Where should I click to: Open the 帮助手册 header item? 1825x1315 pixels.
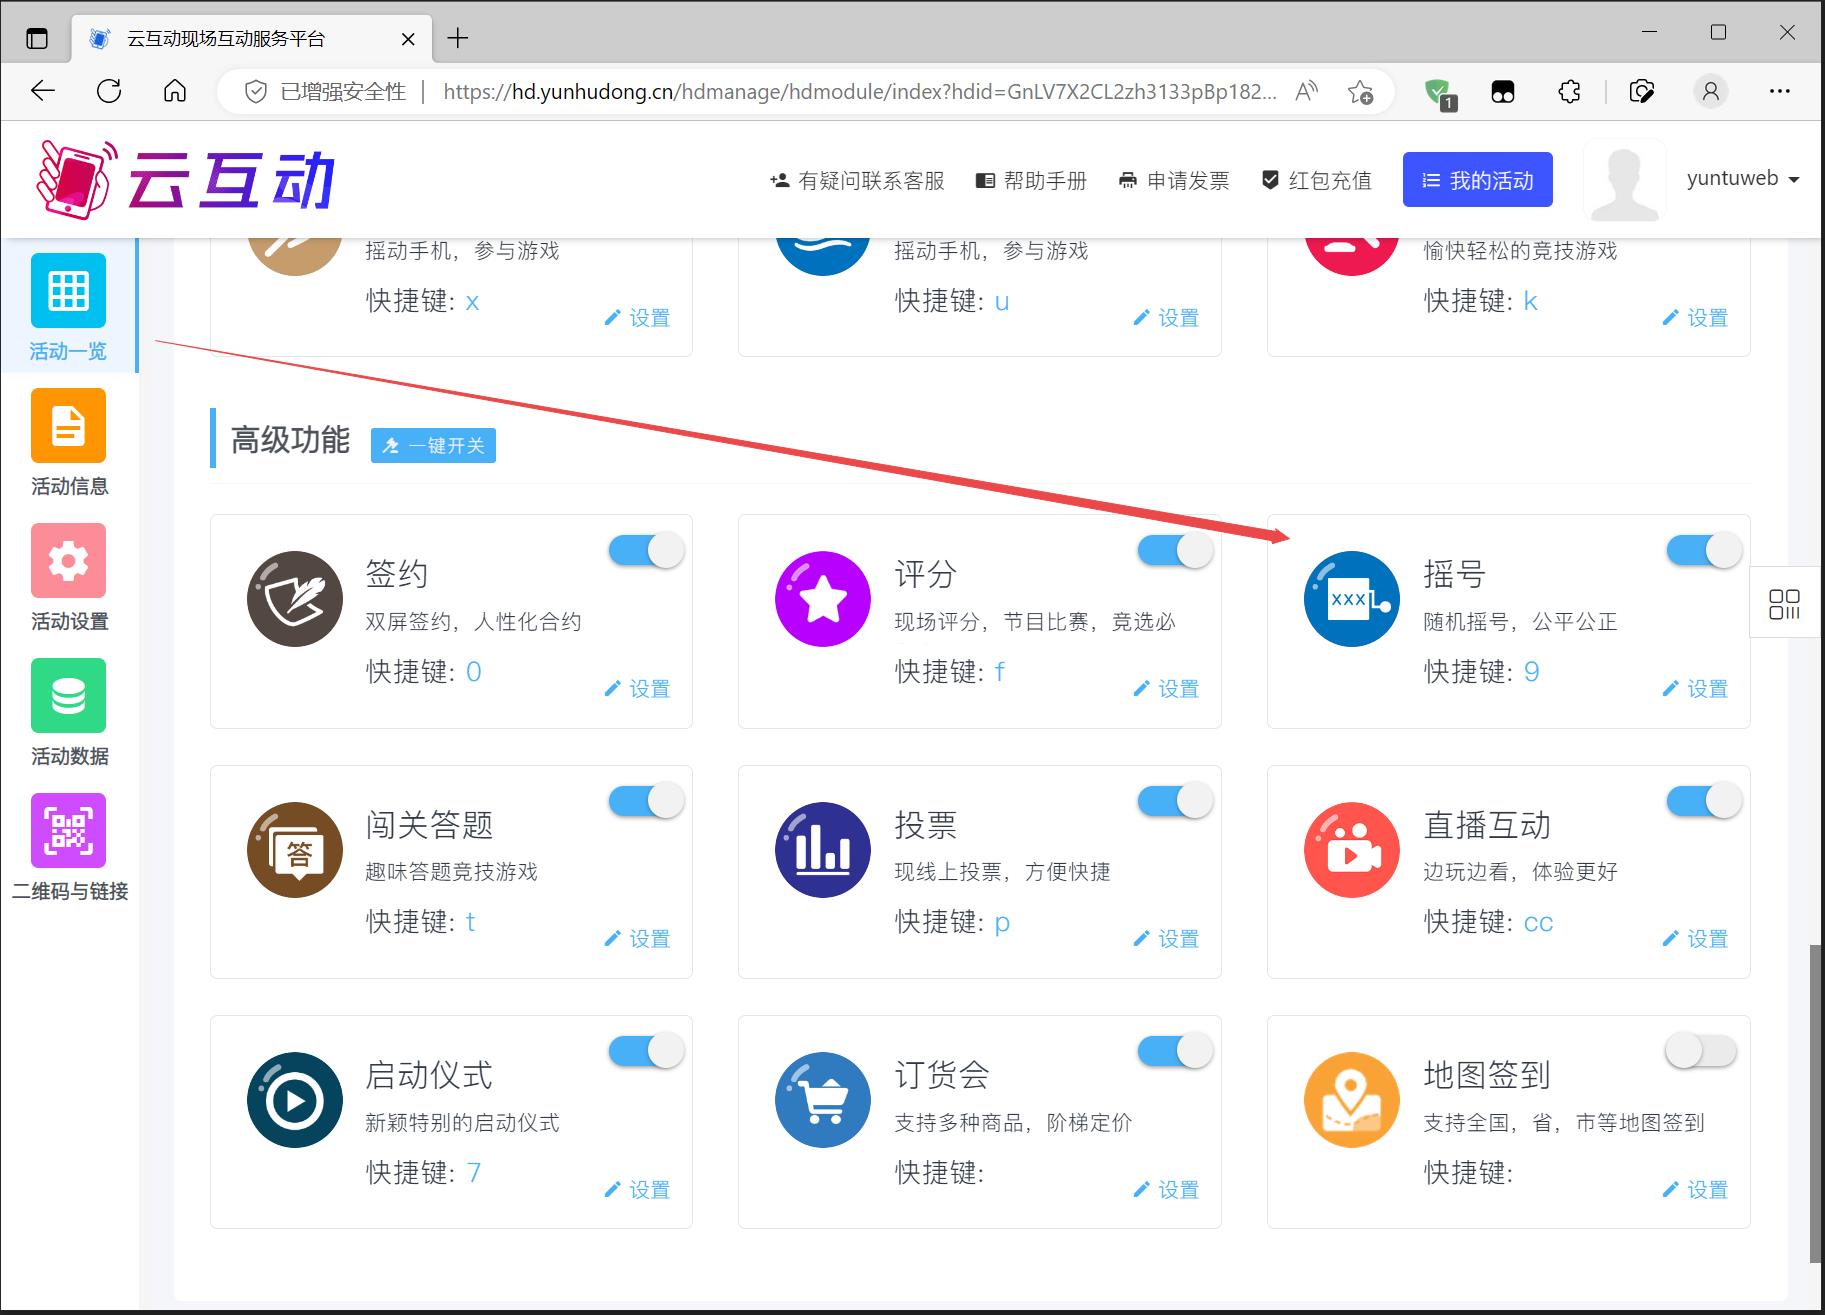(x=1031, y=181)
